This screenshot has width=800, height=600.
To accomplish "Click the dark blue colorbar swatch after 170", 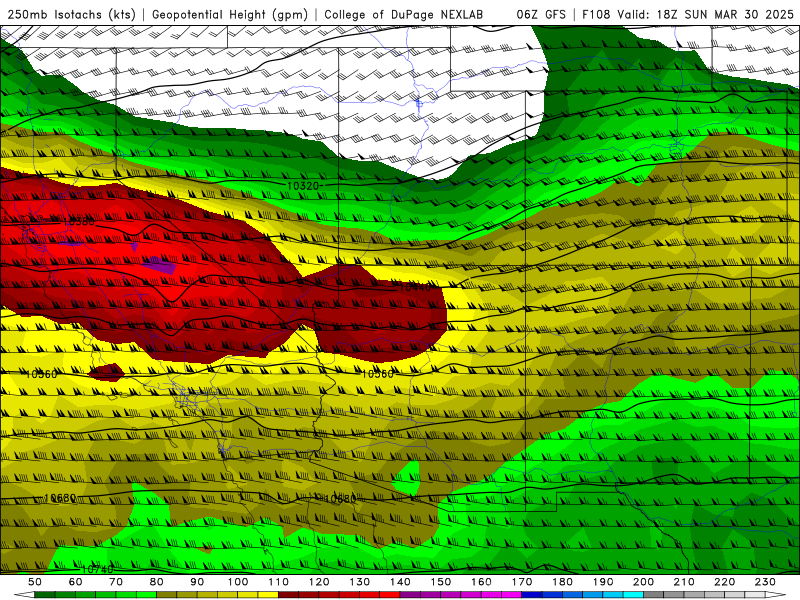I will pos(532,595).
